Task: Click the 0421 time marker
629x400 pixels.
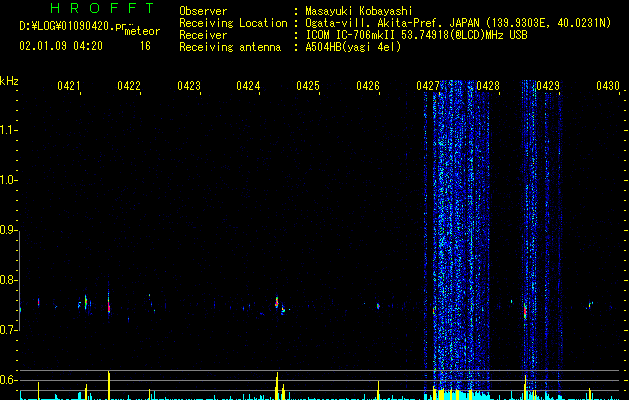Action: 69,85
